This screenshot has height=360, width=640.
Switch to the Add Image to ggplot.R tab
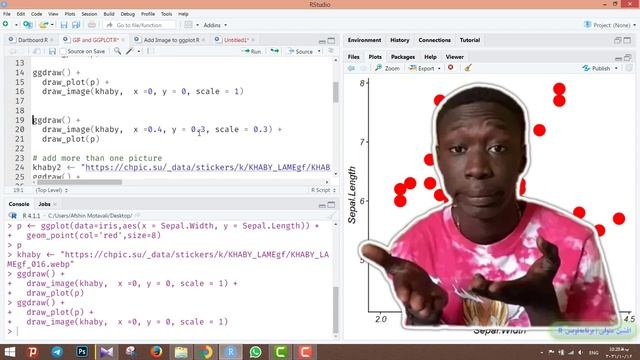click(x=171, y=40)
